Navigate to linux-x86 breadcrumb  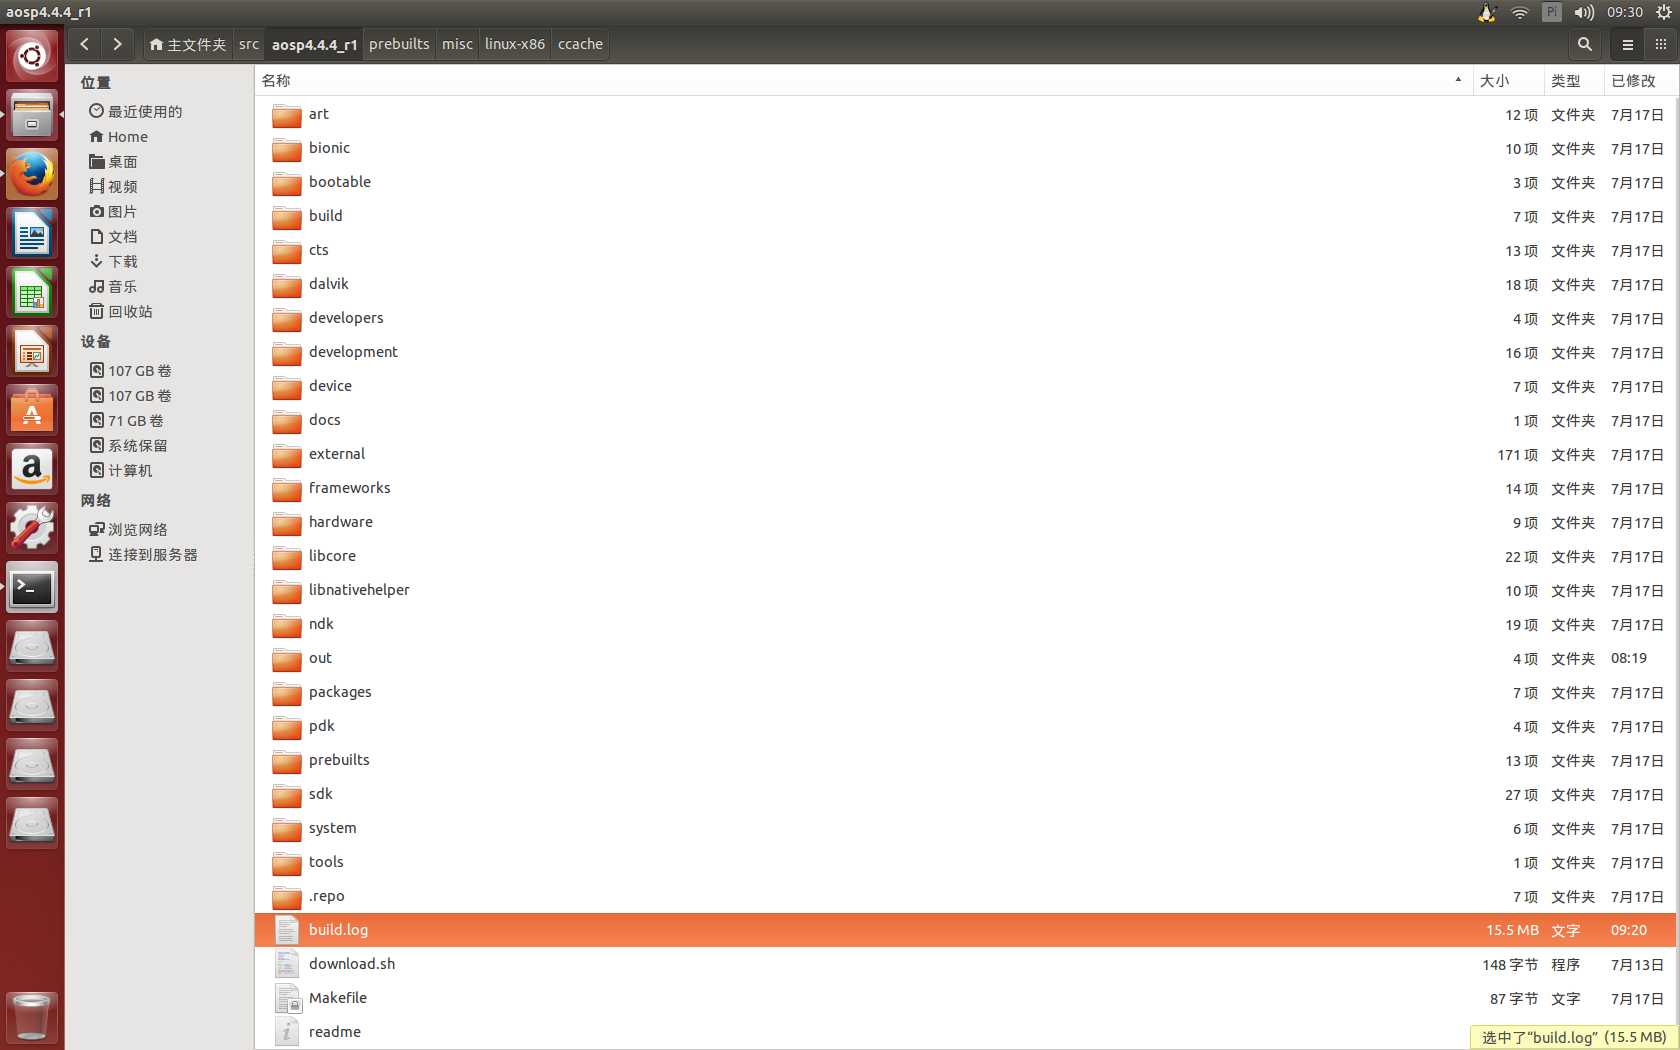tap(515, 44)
